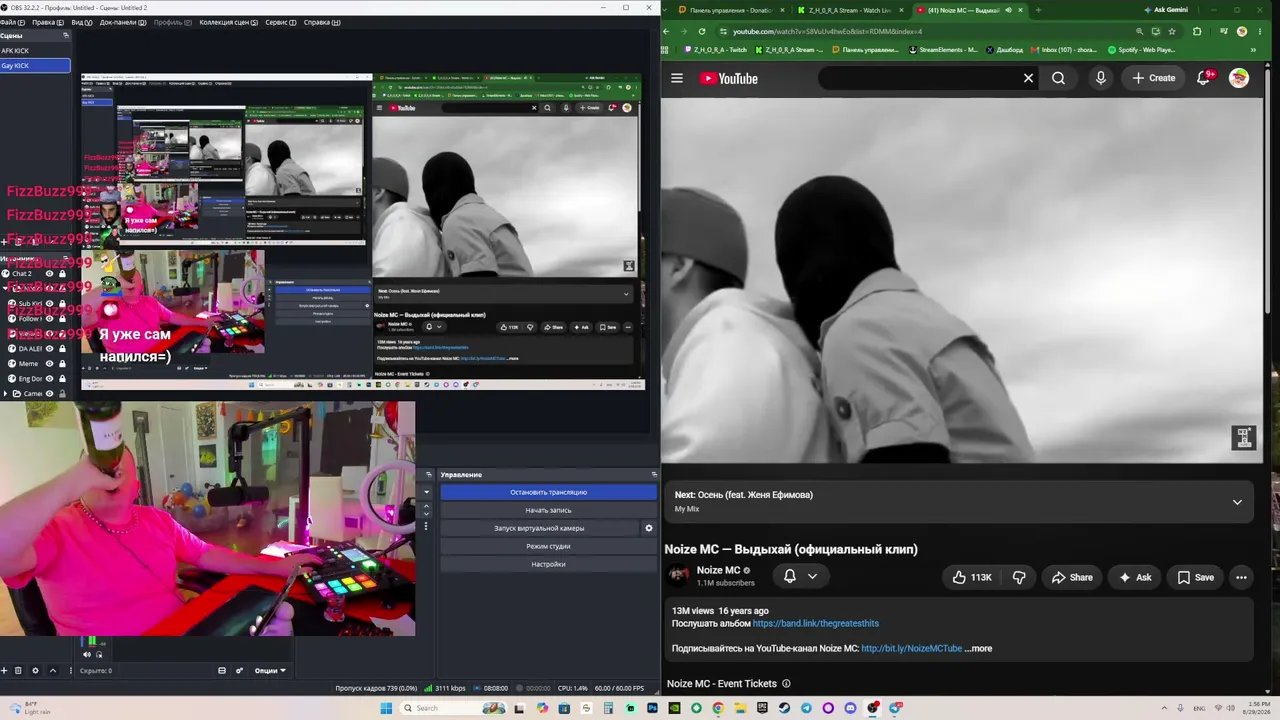Save the video to a playlist
Viewport: 1280px width, 720px height.
pos(1195,577)
